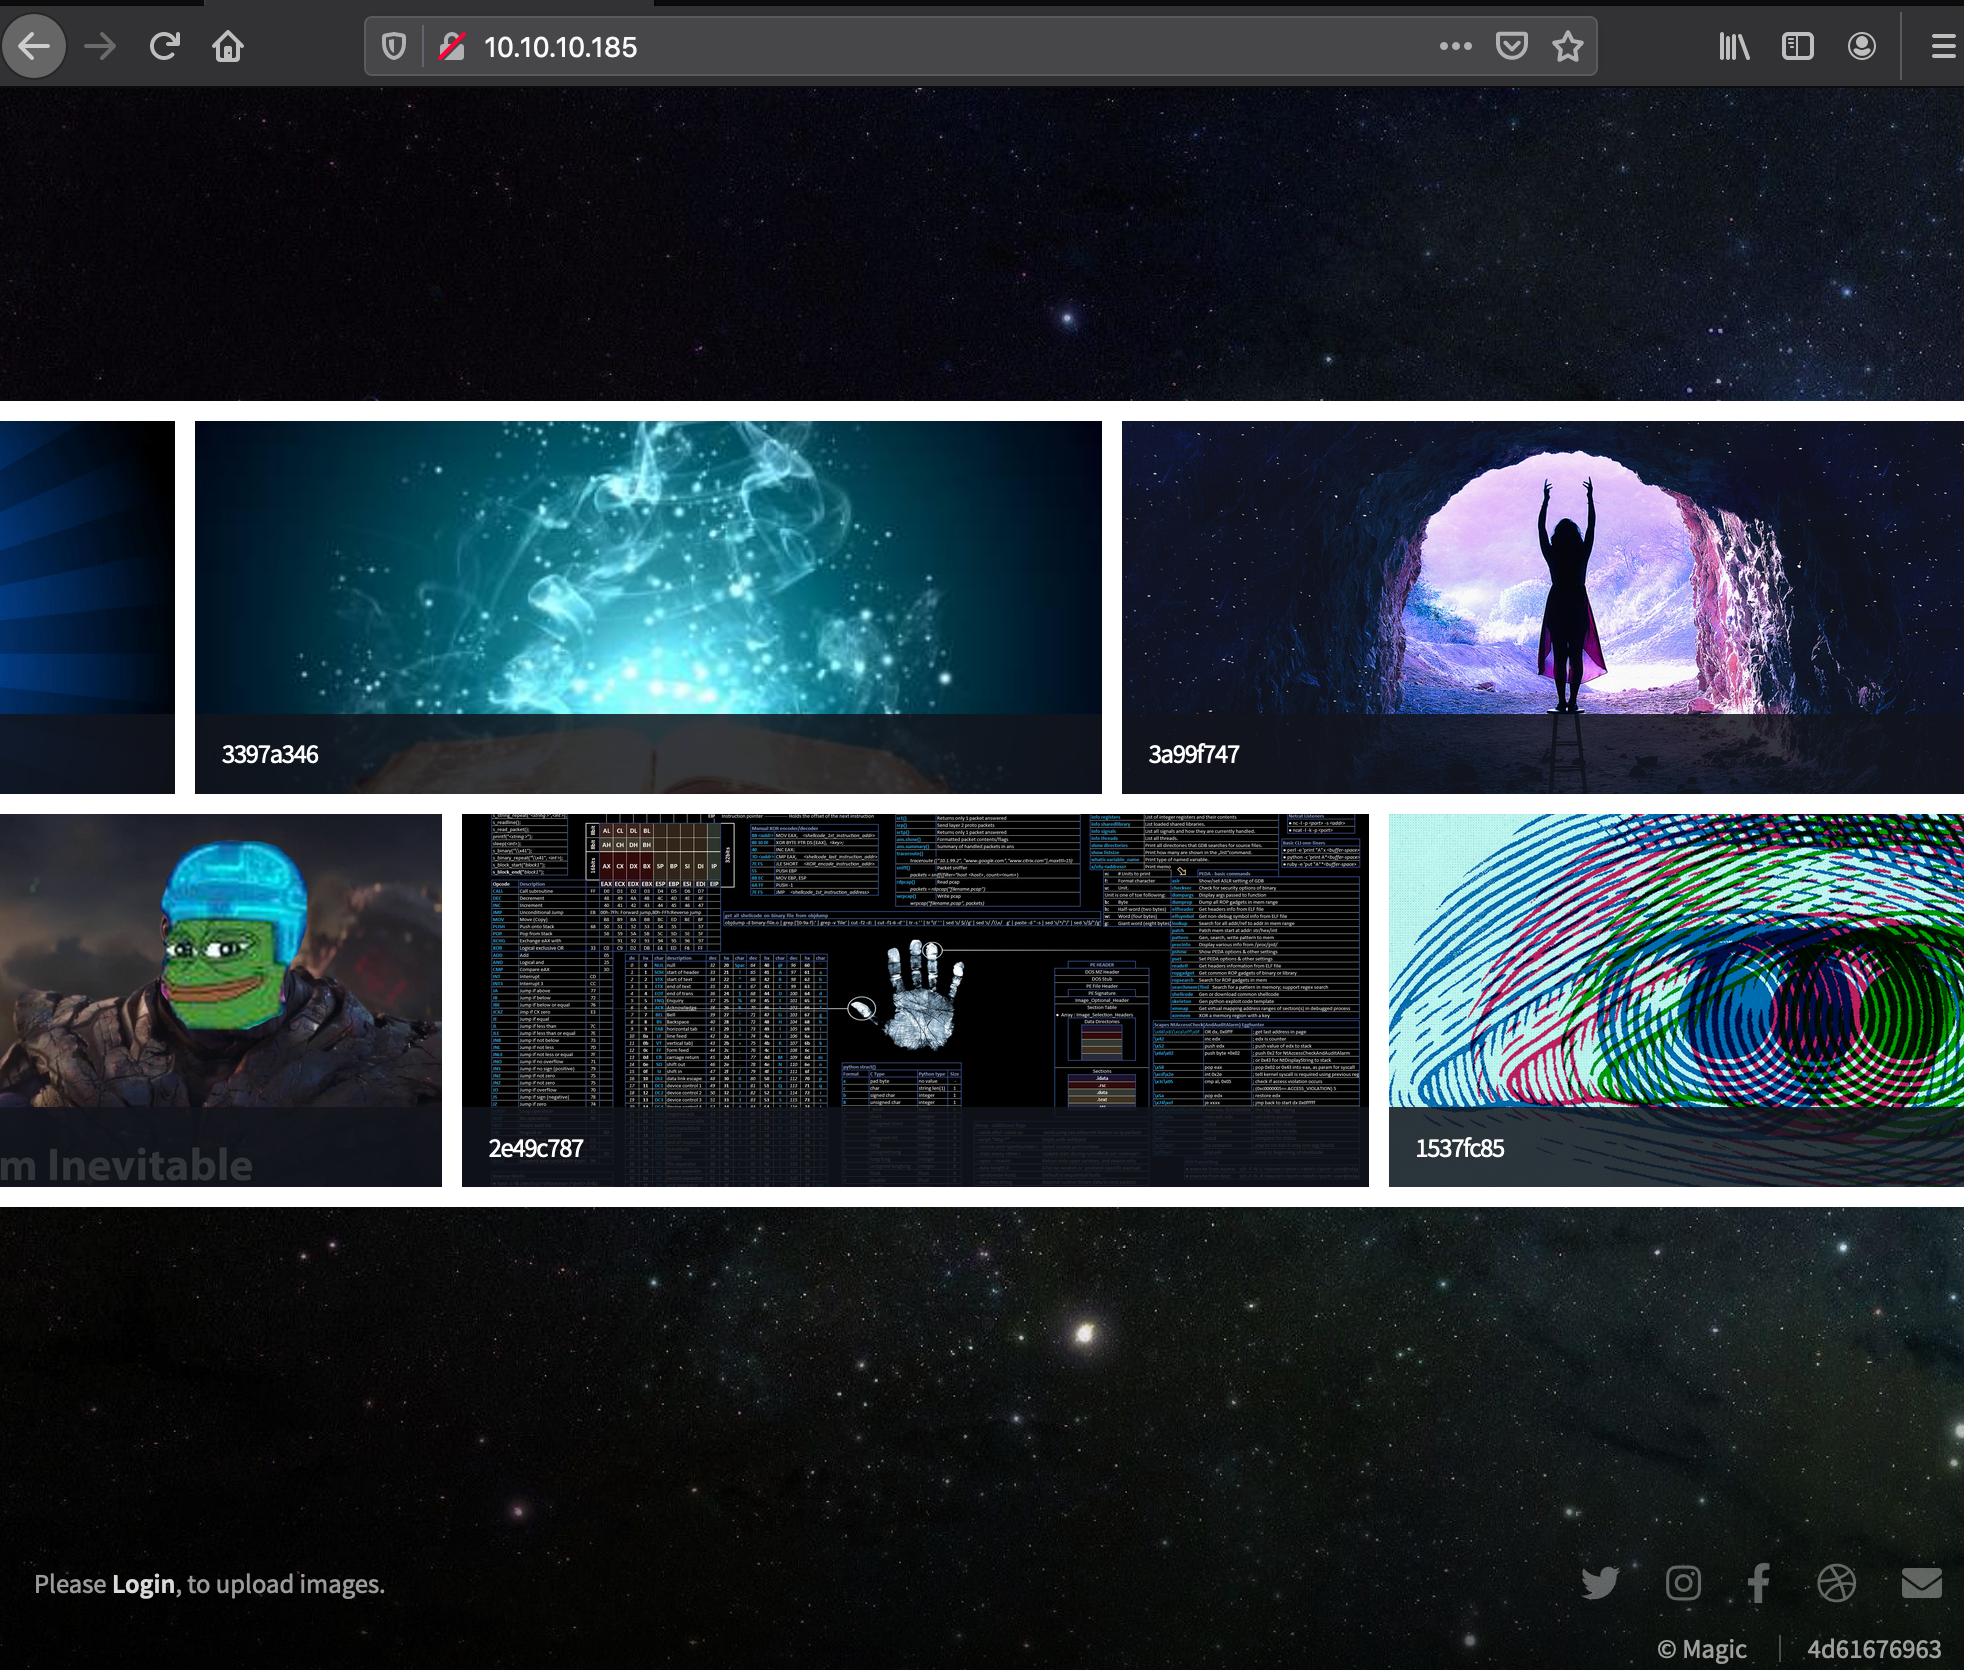Open the Facebook footer icon
Viewport: 1964px width, 1670px height.
[x=1759, y=1583]
